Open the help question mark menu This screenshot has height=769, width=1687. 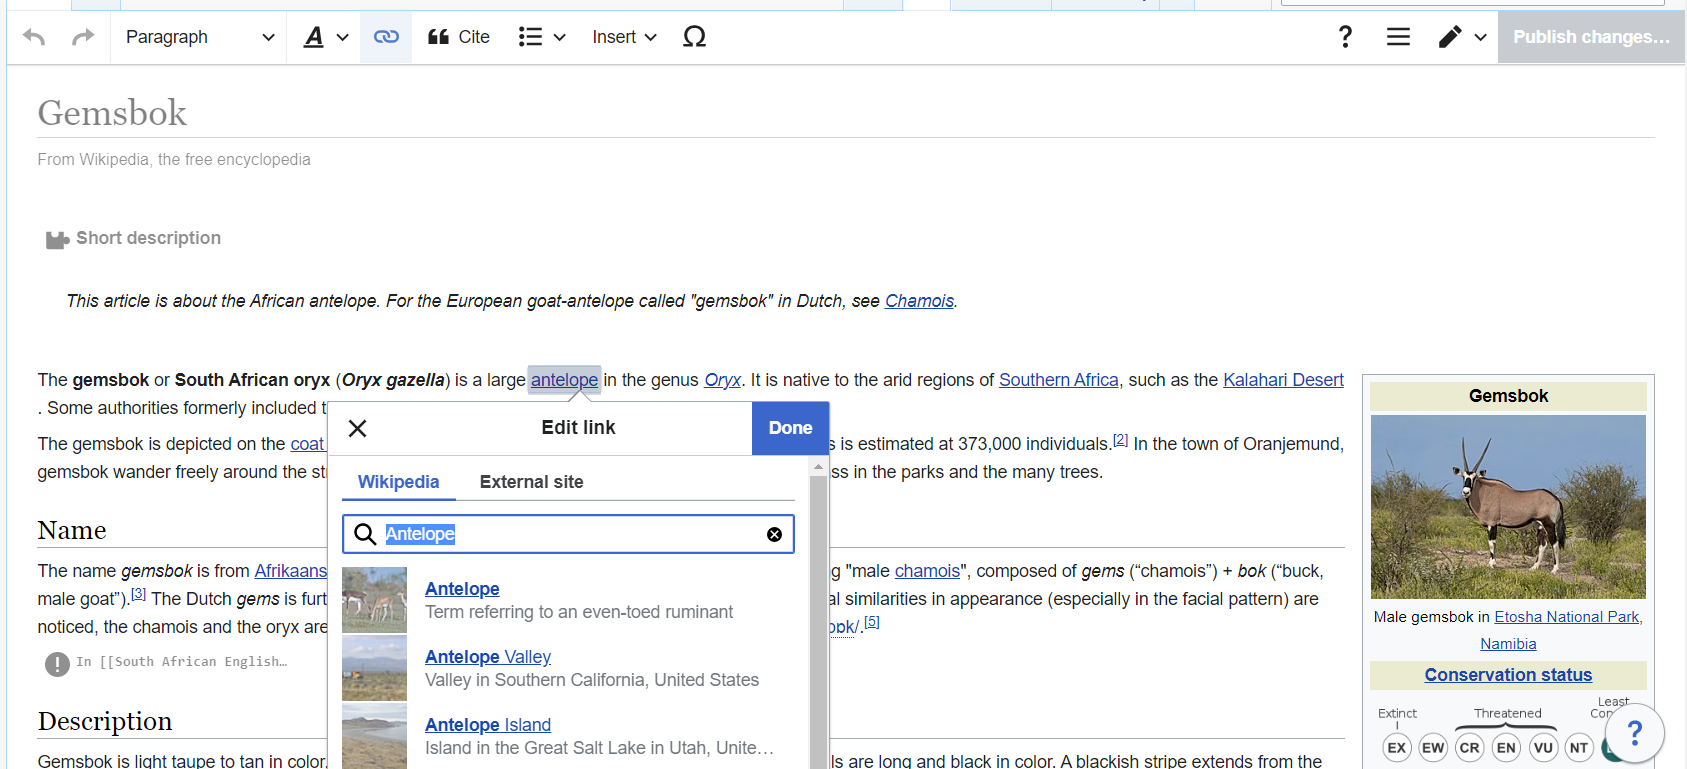pos(1345,37)
